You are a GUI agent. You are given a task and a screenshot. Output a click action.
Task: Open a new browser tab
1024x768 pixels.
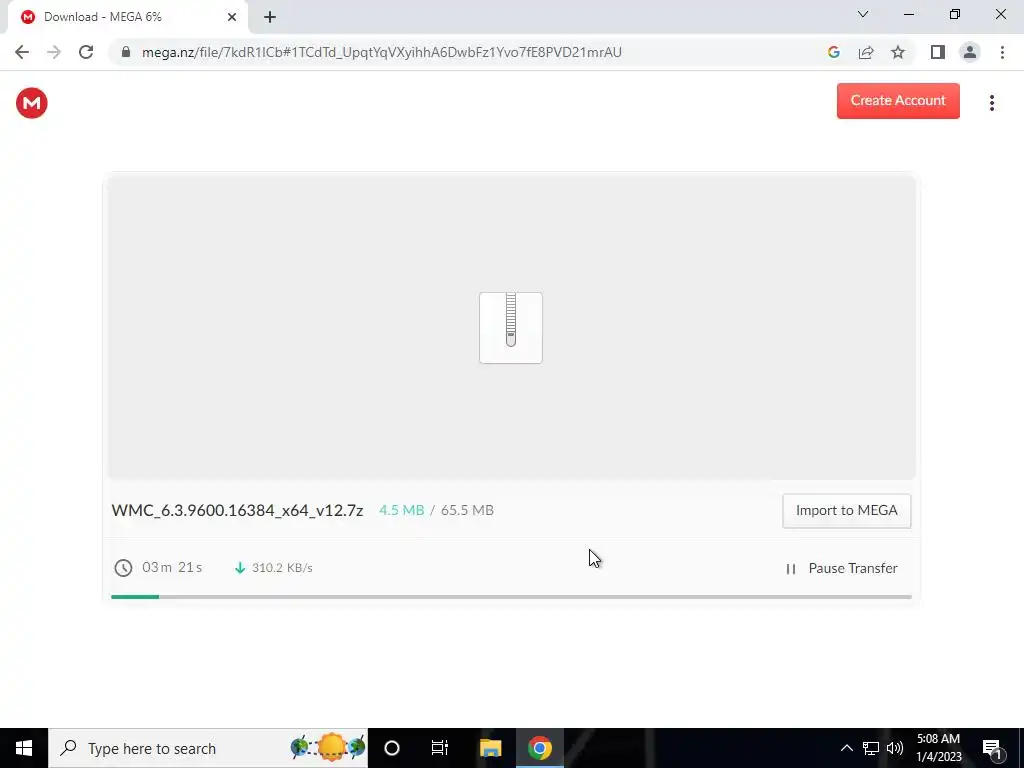[x=270, y=17]
